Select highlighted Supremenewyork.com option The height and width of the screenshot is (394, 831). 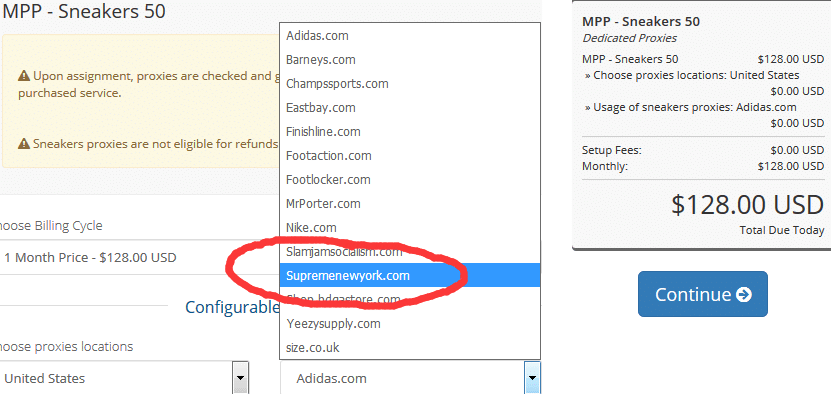(x=410, y=276)
